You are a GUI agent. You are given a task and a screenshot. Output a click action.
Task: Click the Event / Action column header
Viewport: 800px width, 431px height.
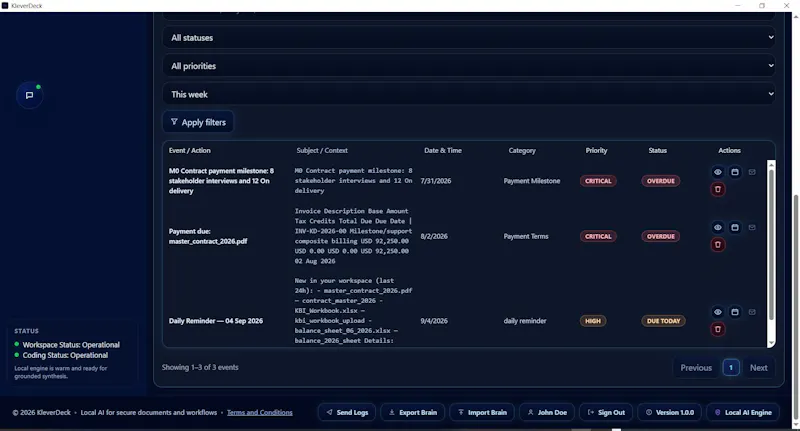[x=189, y=150]
